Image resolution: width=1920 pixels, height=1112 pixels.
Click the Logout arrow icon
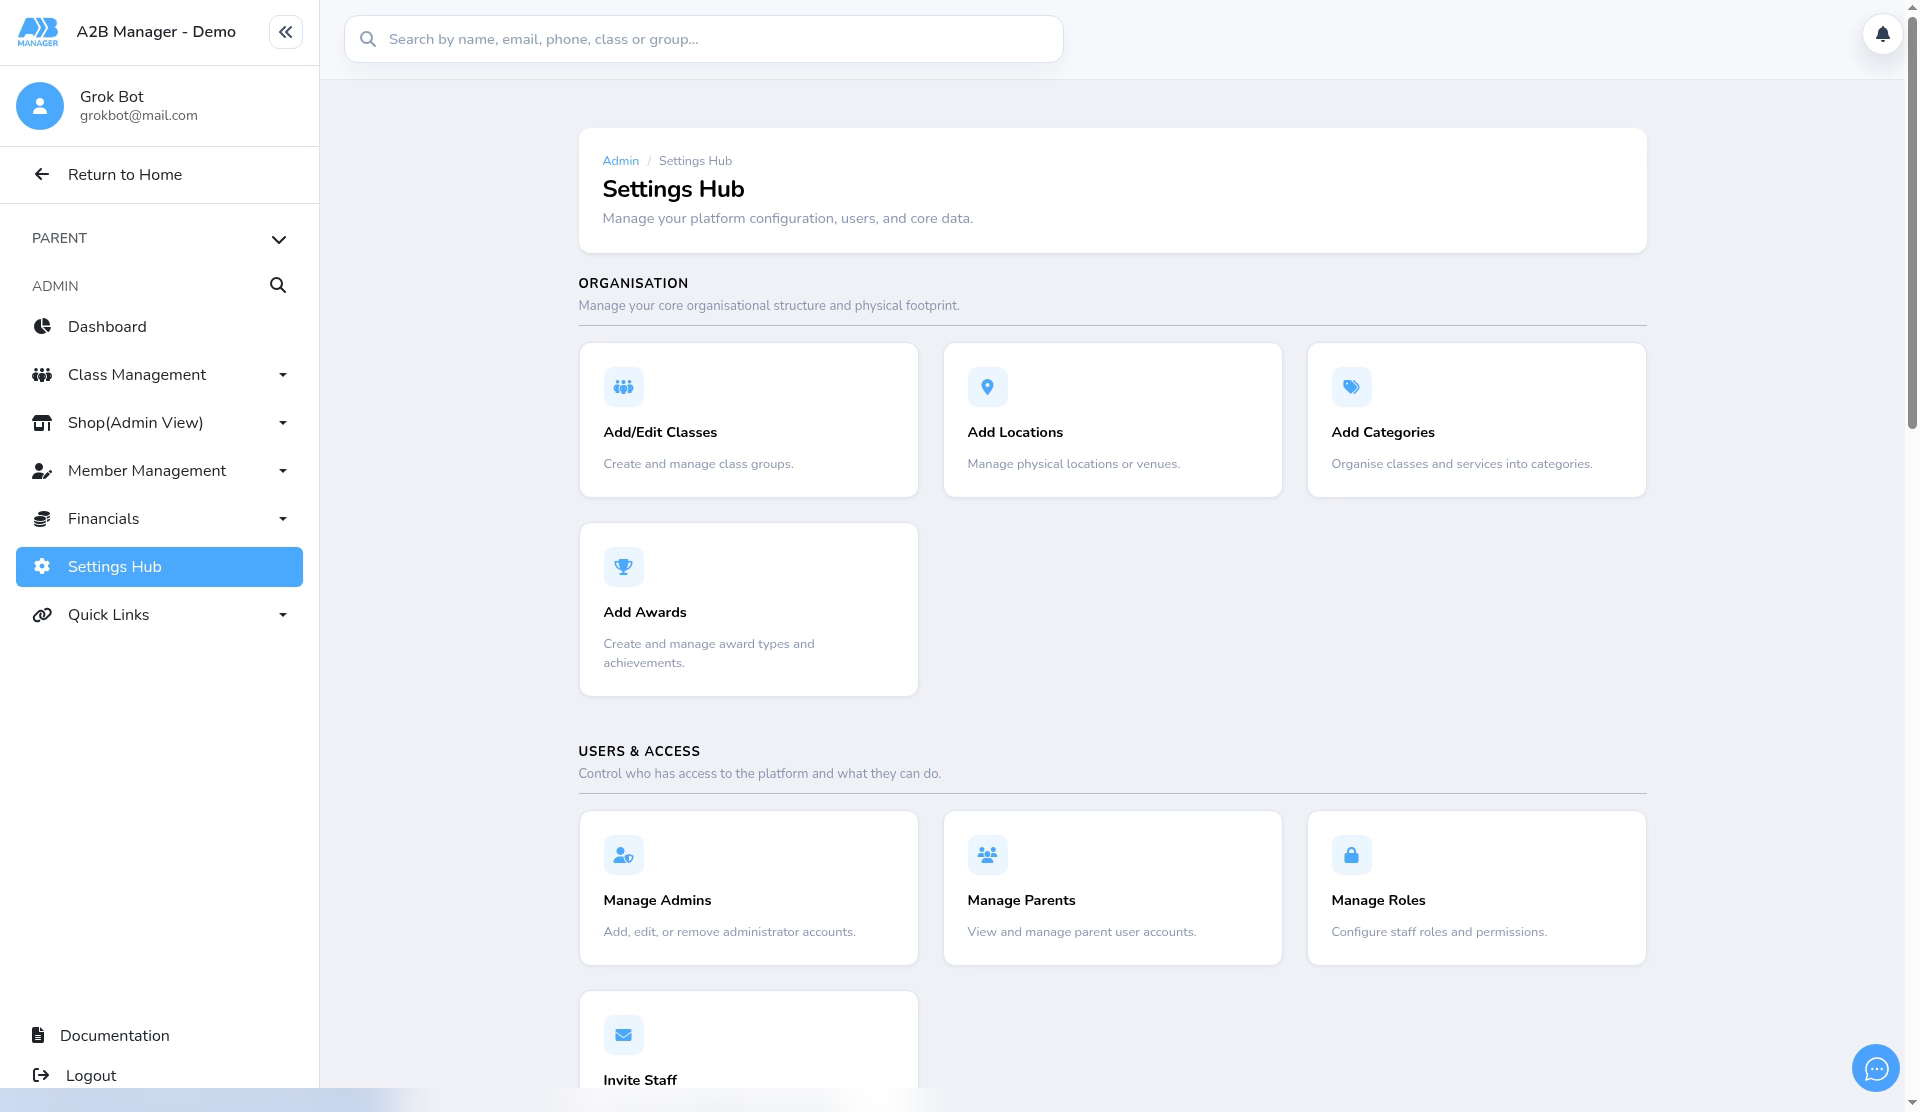pyautogui.click(x=41, y=1075)
